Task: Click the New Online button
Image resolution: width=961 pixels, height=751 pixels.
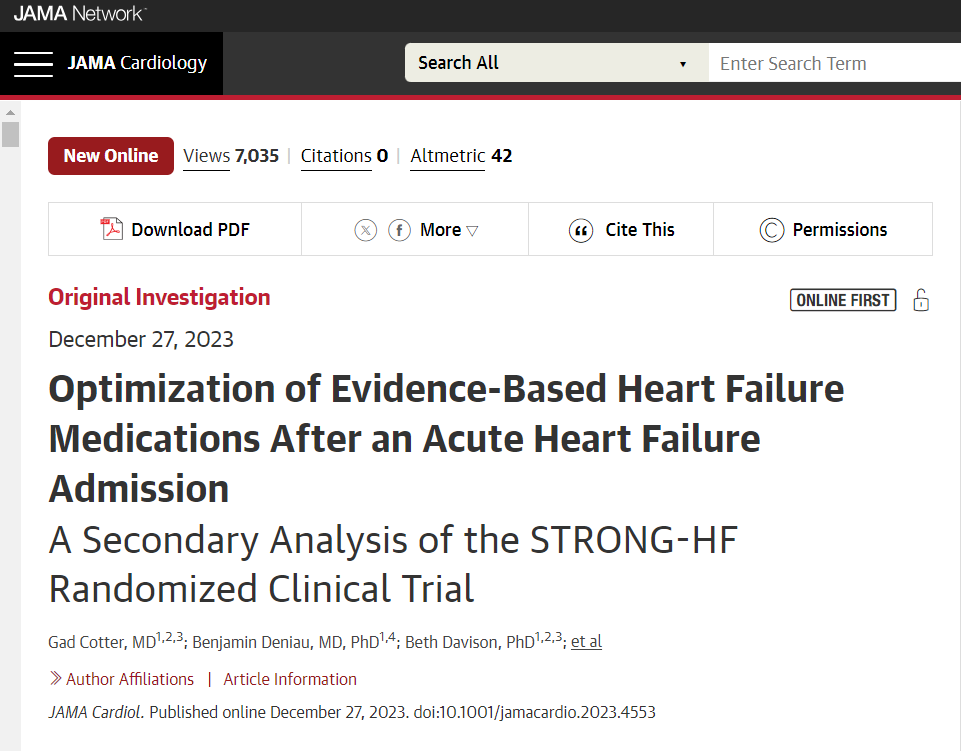Action: [111, 156]
